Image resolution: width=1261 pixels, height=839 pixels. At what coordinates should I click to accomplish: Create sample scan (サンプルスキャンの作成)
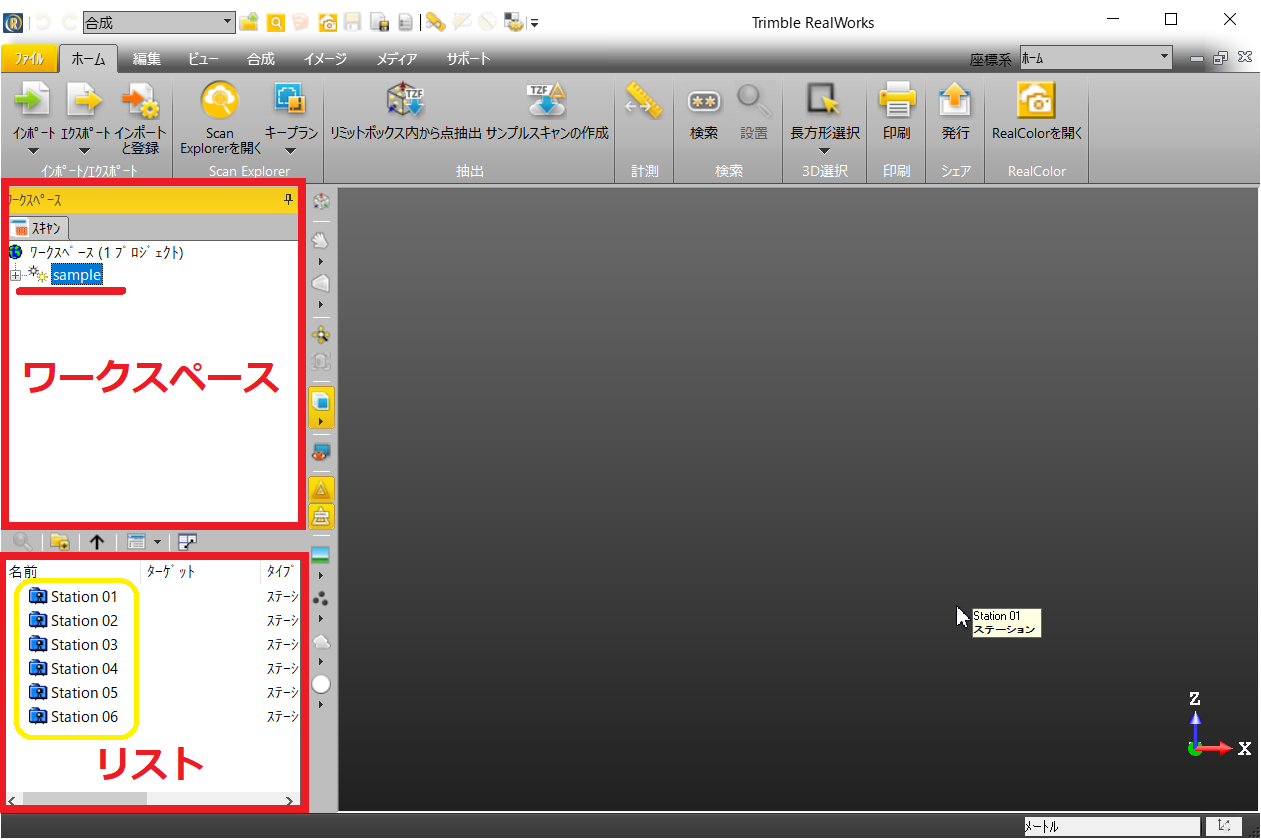pos(547,113)
